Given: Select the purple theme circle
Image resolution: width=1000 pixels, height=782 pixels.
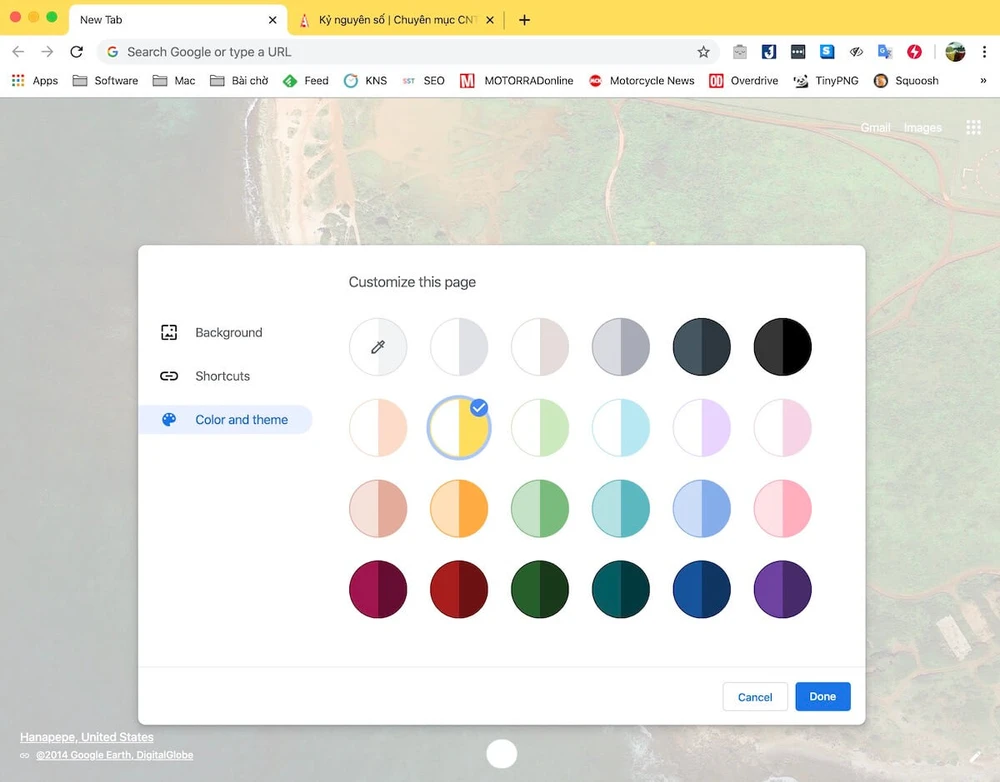Looking at the screenshot, I should coord(783,589).
